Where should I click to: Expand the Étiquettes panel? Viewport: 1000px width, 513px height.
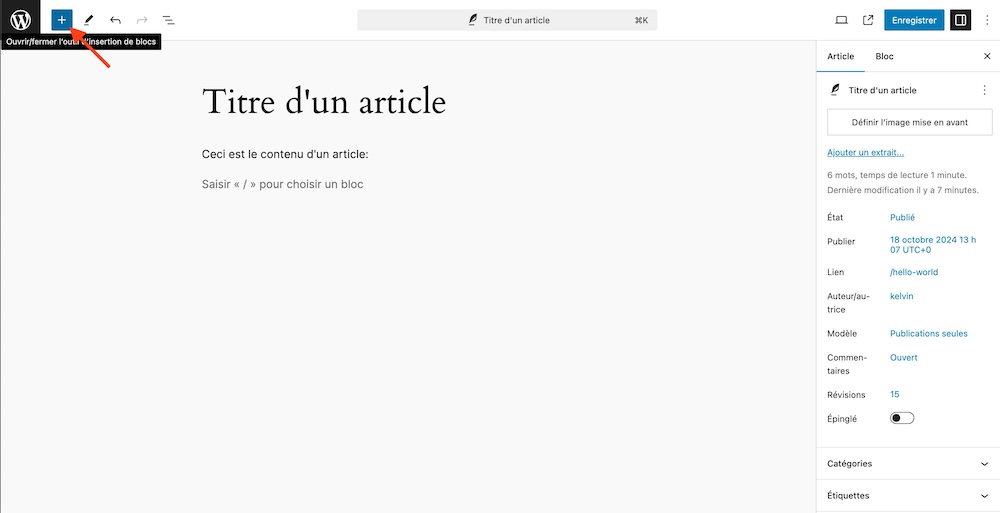tap(908, 496)
